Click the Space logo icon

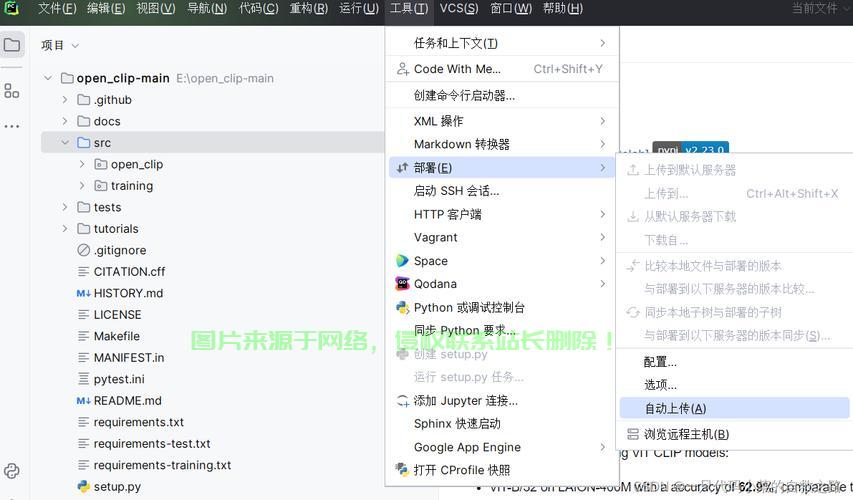point(402,261)
